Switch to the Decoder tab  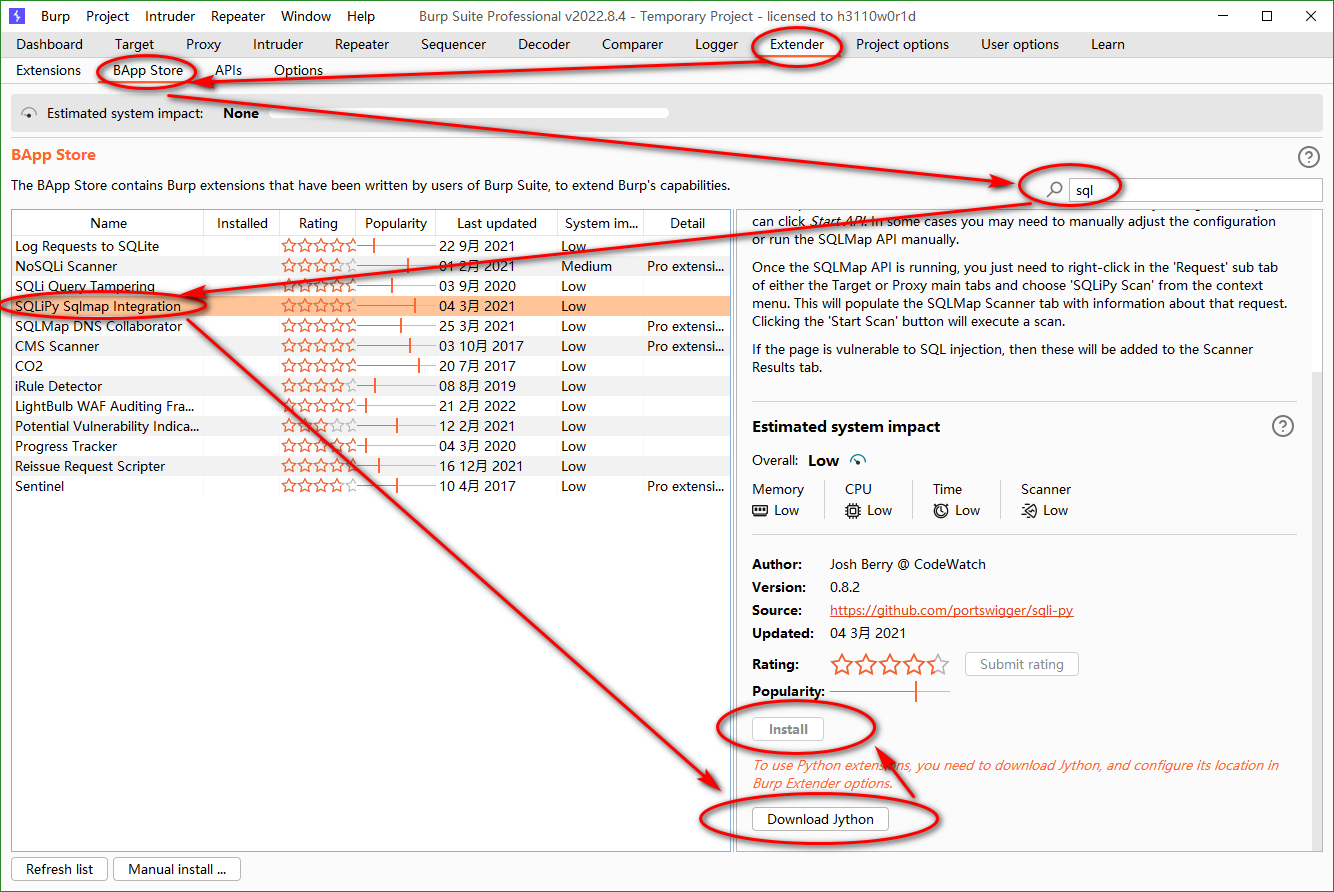point(544,44)
